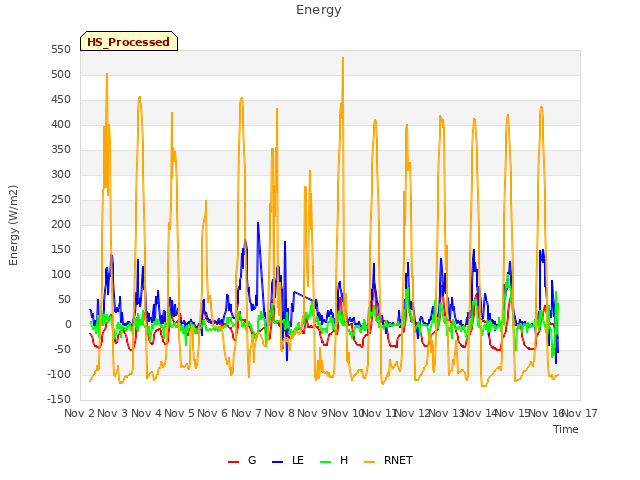Select the LE legend label
Image resolution: width=640 pixels, height=480 pixels.
298,460
